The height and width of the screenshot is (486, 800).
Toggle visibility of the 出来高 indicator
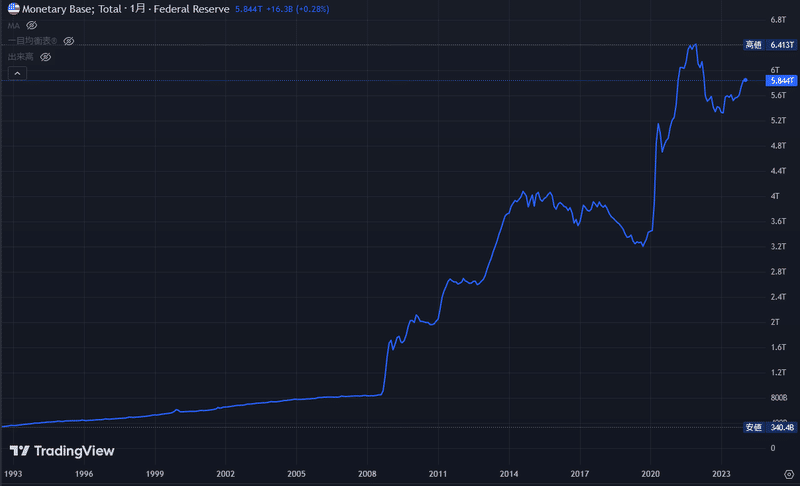coord(46,57)
